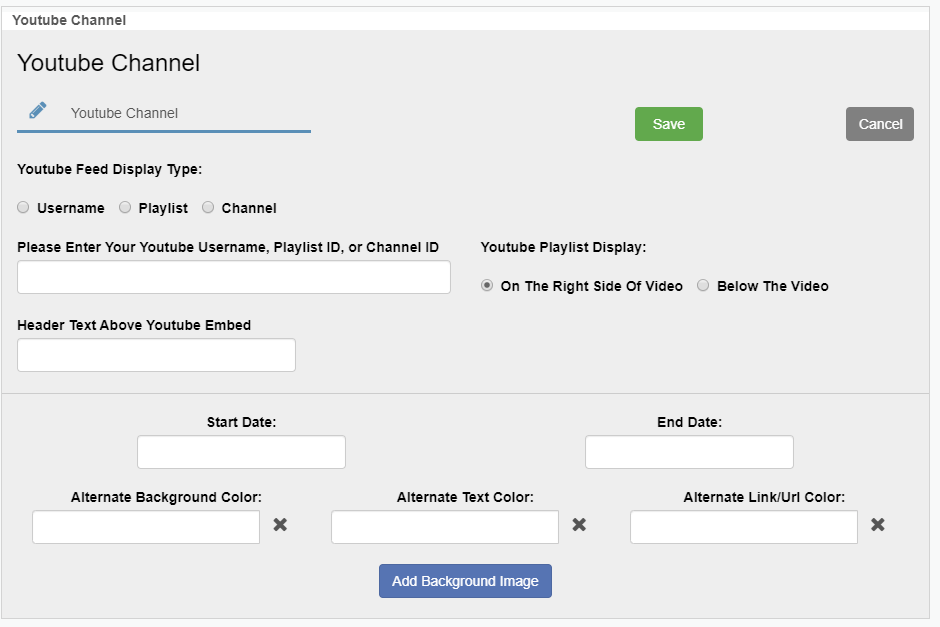Select the Username feed display type

coord(23,208)
